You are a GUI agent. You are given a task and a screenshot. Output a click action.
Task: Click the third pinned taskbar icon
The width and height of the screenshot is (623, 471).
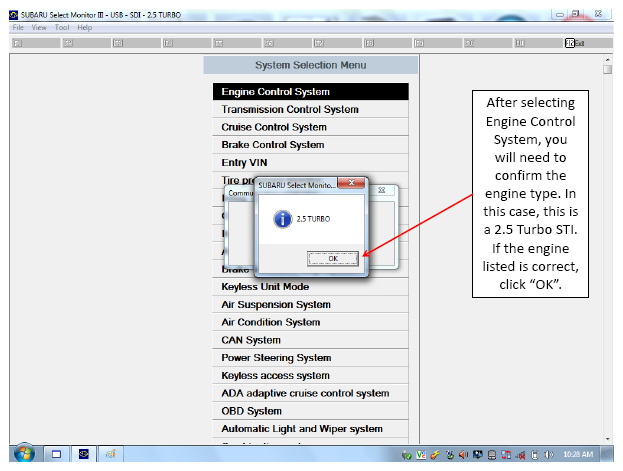coord(110,454)
